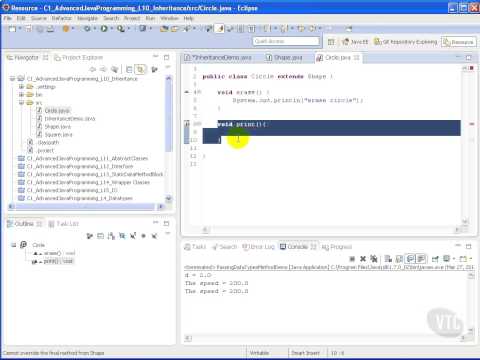The width and height of the screenshot is (480, 360).
Task: Close the Circle.java editor tab
Action: pos(356,58)
